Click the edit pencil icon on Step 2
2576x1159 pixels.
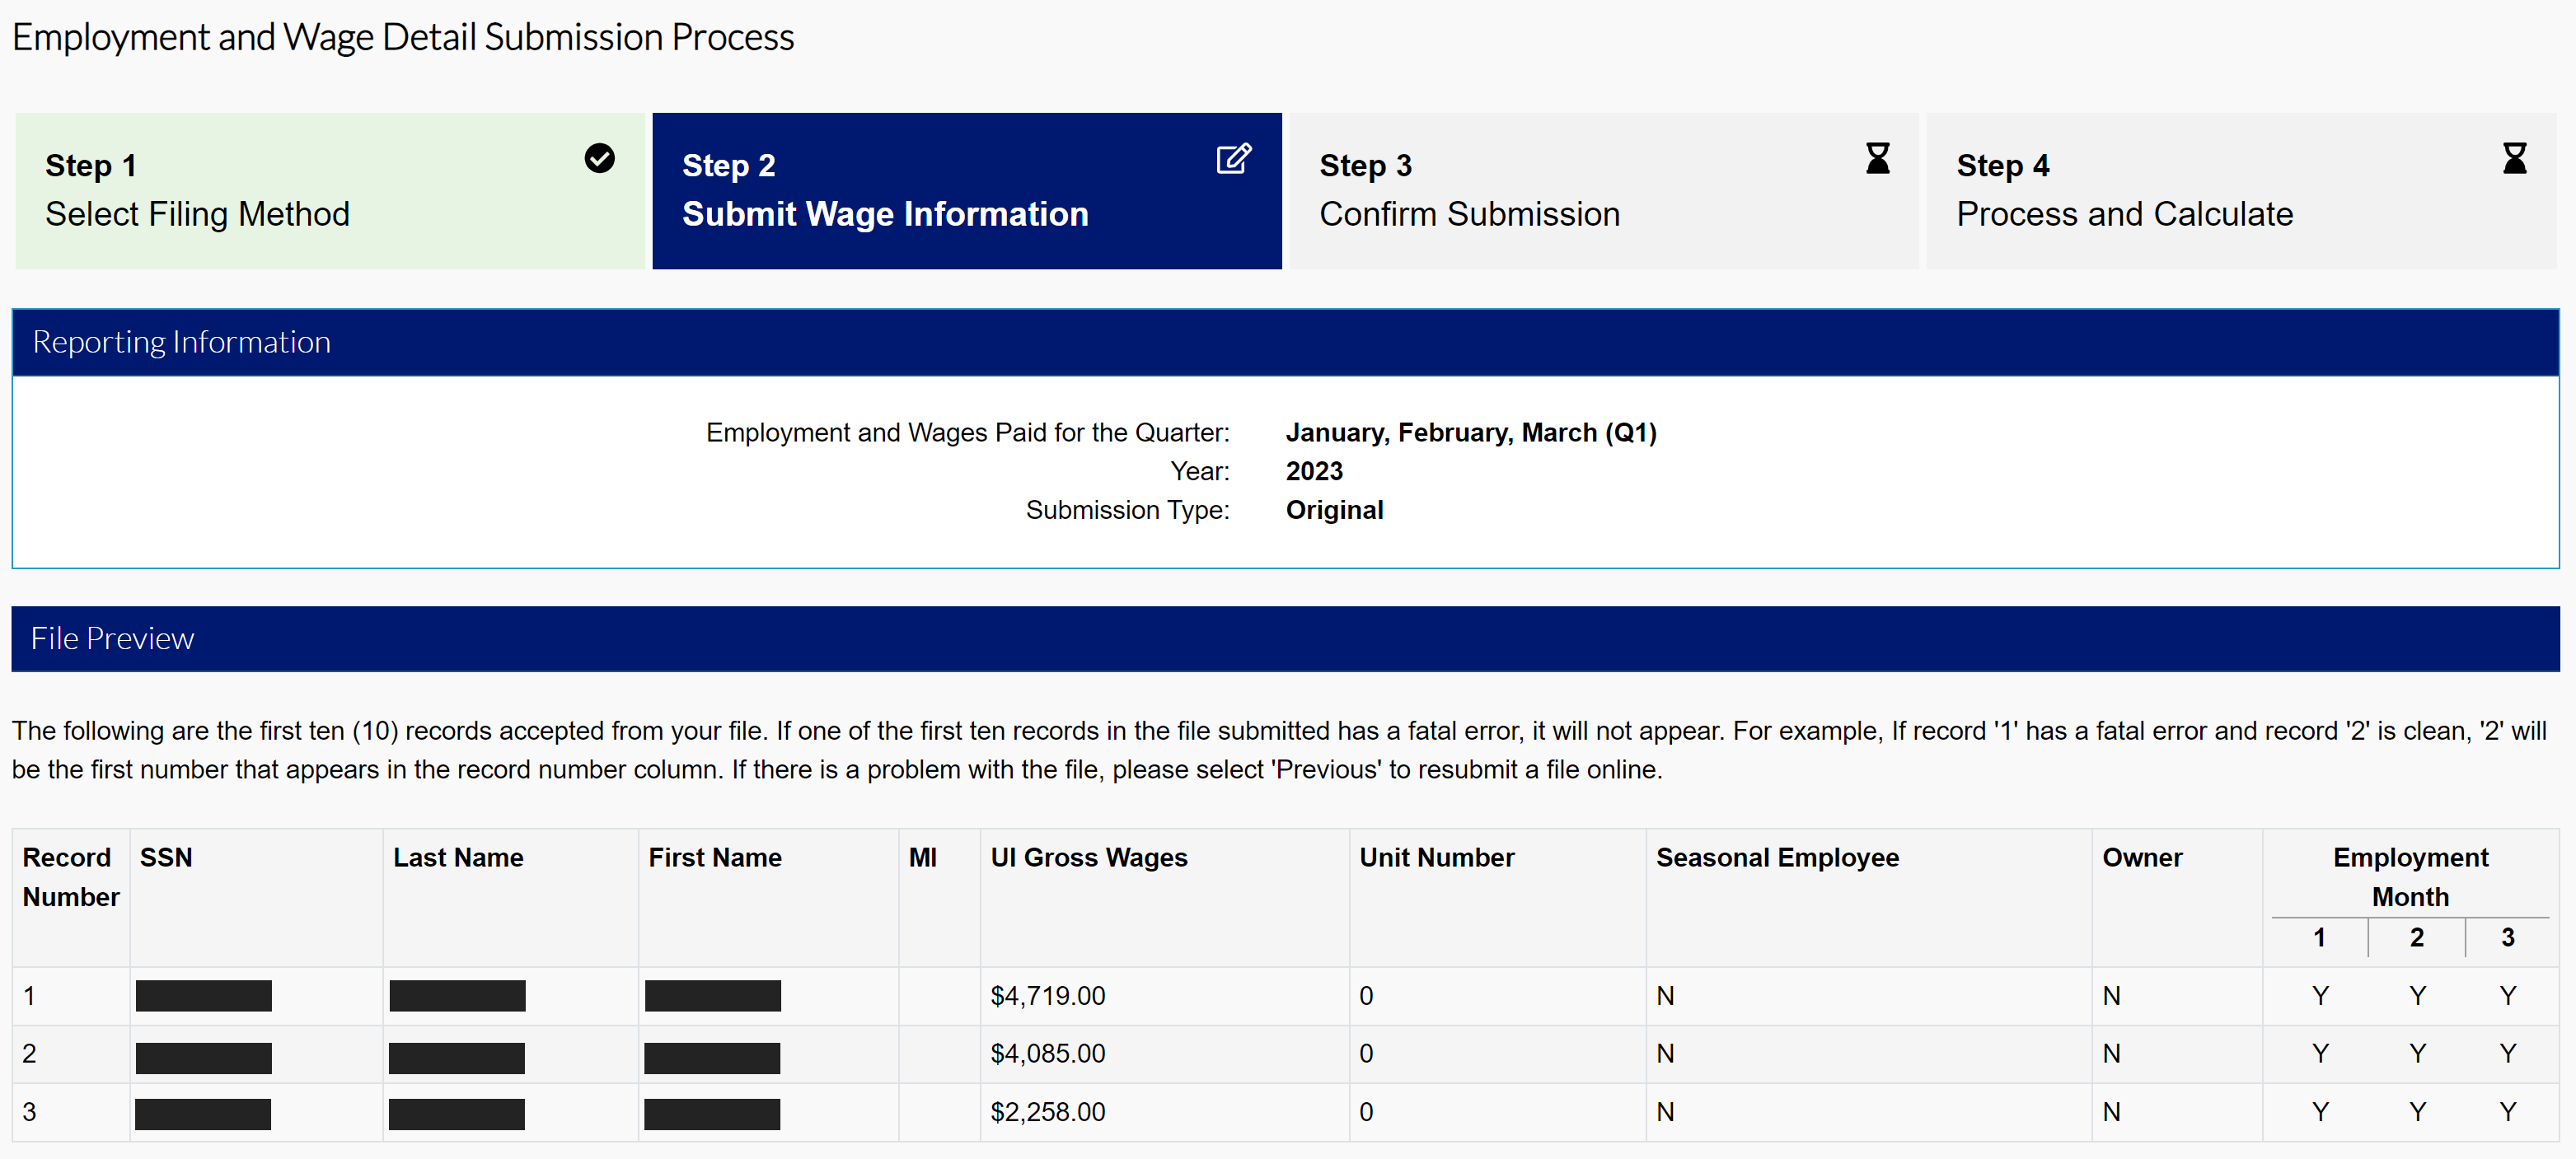coord(1234,158)
